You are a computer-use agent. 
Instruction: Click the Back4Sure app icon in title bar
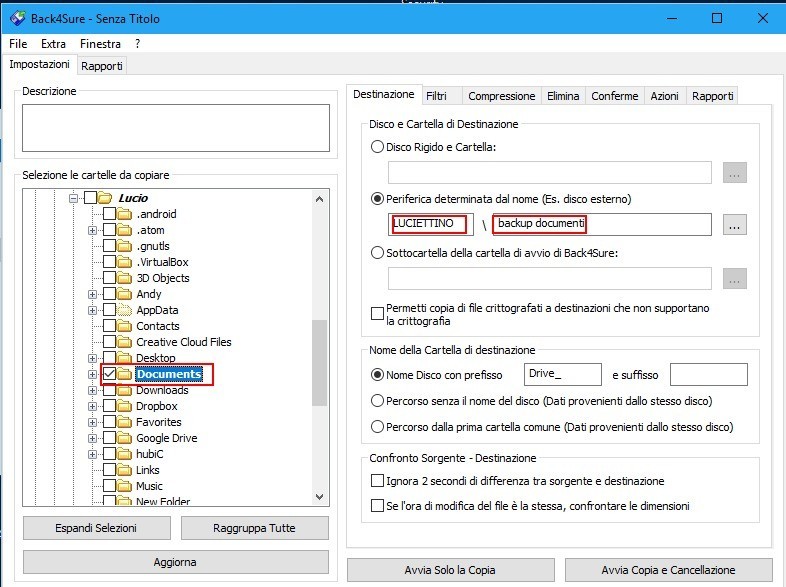point(17,19)
